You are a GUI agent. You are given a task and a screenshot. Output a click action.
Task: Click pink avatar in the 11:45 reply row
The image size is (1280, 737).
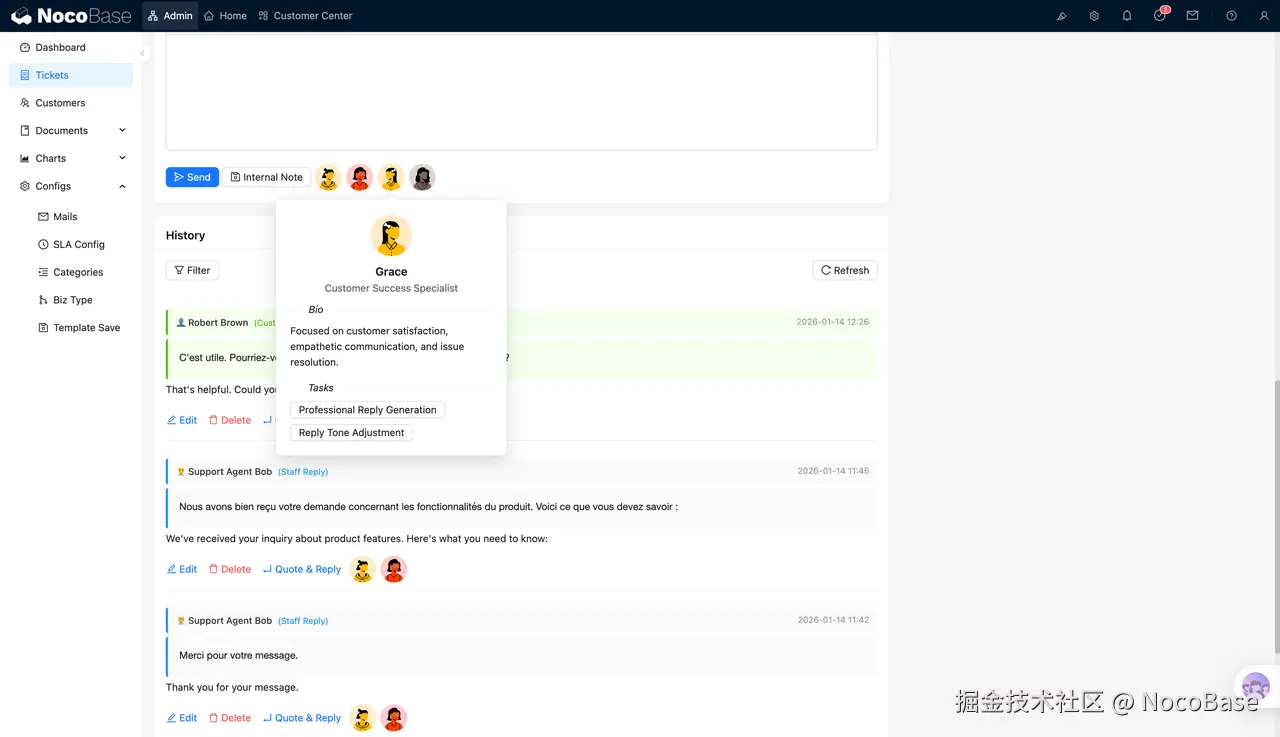[x=394, y=569]
